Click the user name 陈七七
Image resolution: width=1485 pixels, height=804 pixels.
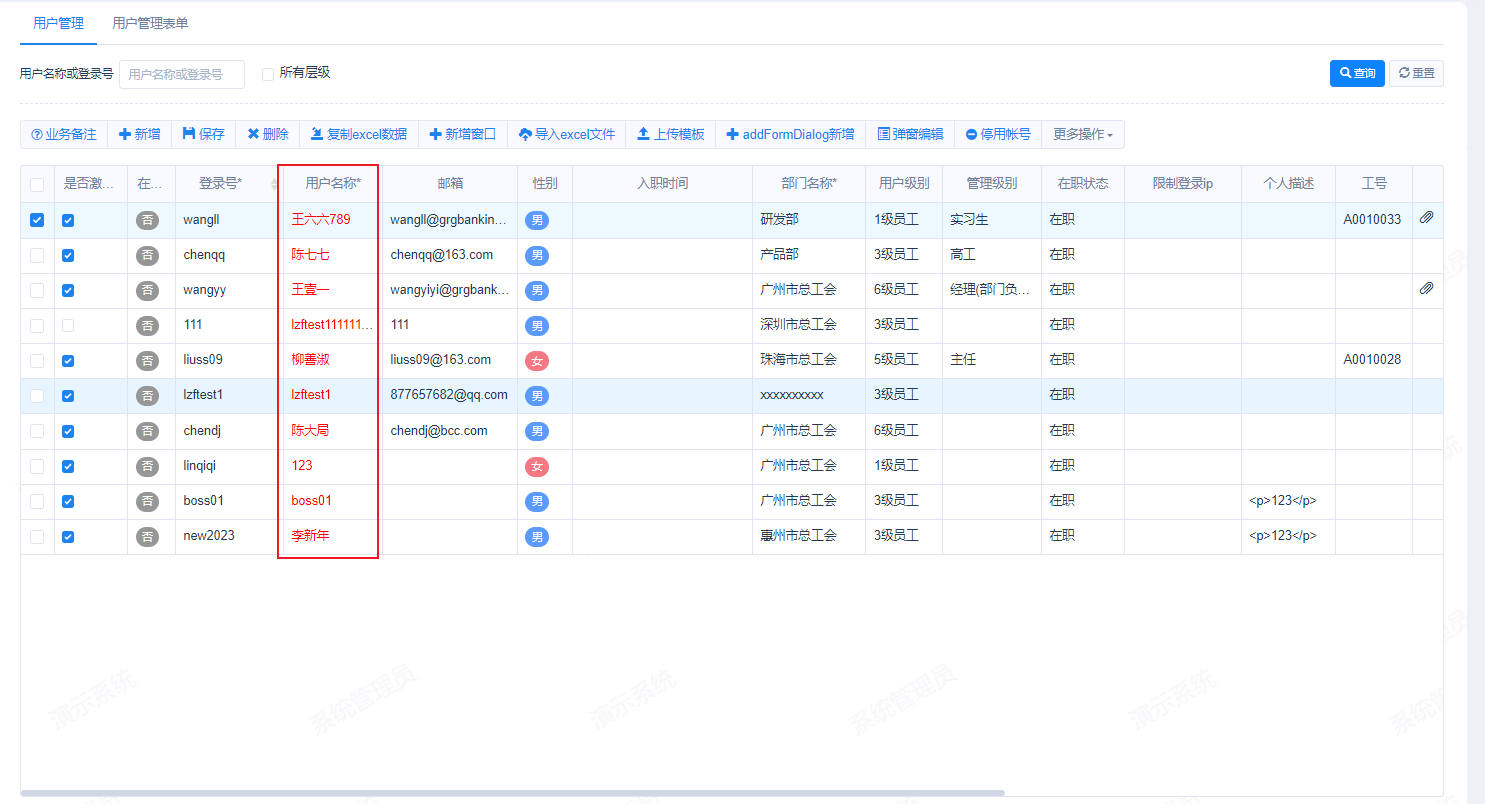(310, 255)
